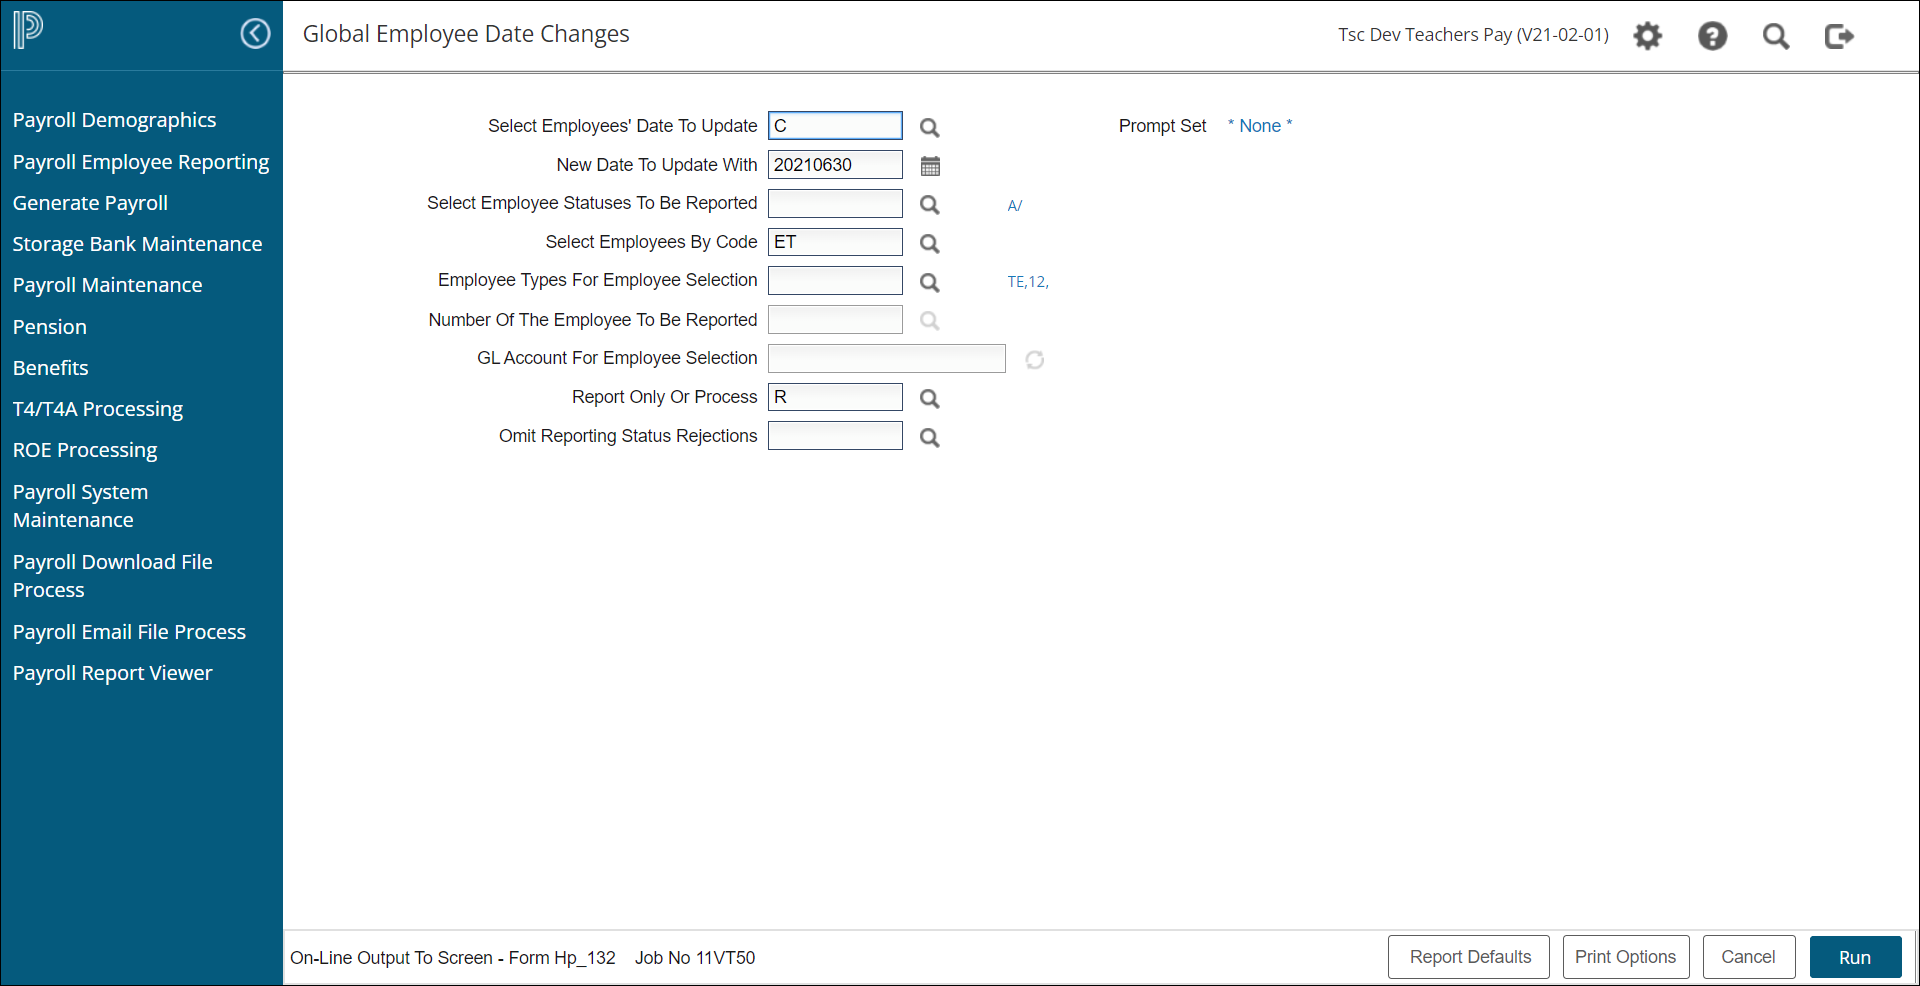Screen dimensions: 1920x986
Task: Click the Print Options button
Action: (1625, 957)
